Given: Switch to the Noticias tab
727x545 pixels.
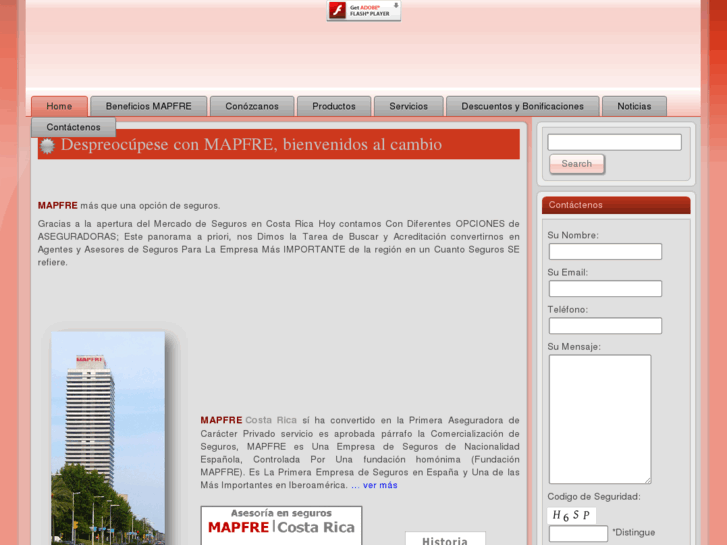Looking at the screenshot, I should [x=634, y=106].
